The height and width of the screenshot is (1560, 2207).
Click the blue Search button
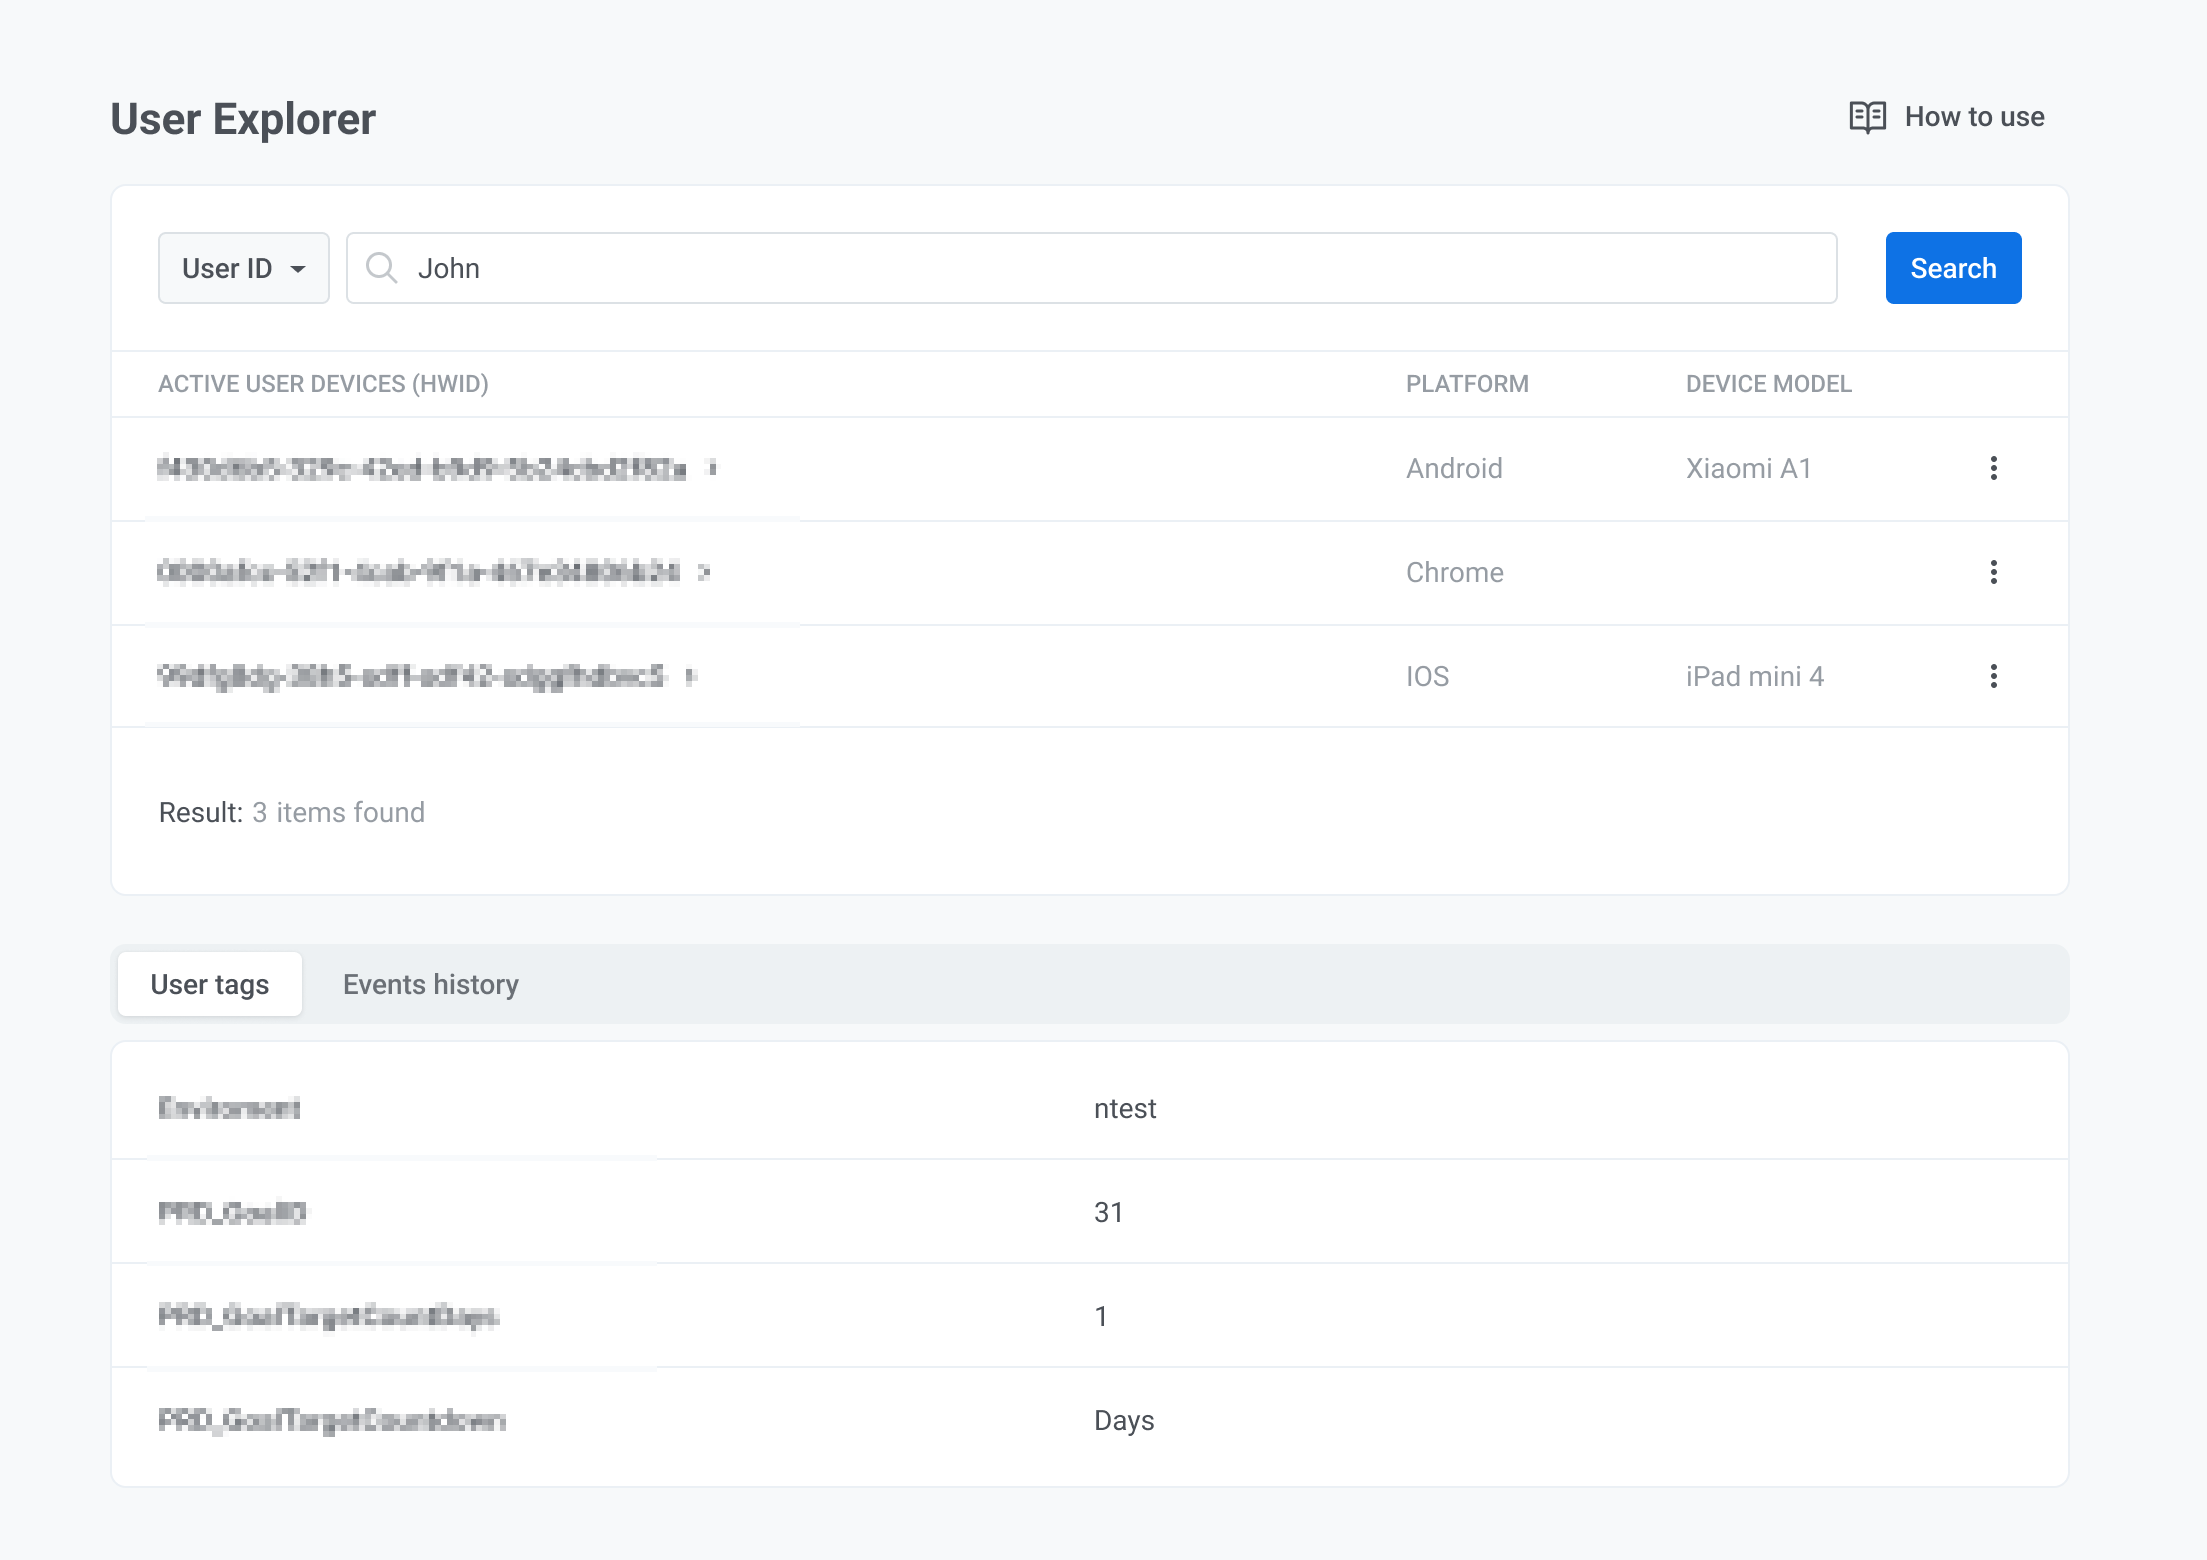pyautogui.click(x=1953, y=268)
